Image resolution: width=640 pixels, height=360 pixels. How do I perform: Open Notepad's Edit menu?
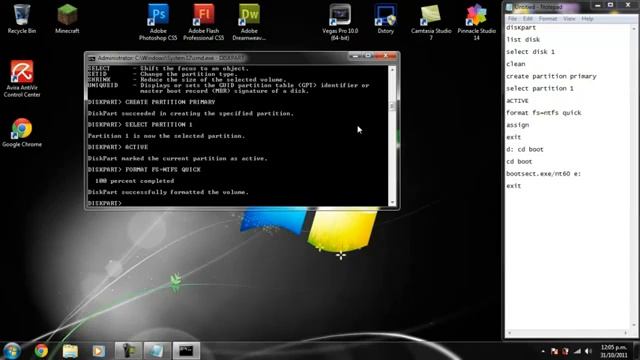tap(528, 19)
